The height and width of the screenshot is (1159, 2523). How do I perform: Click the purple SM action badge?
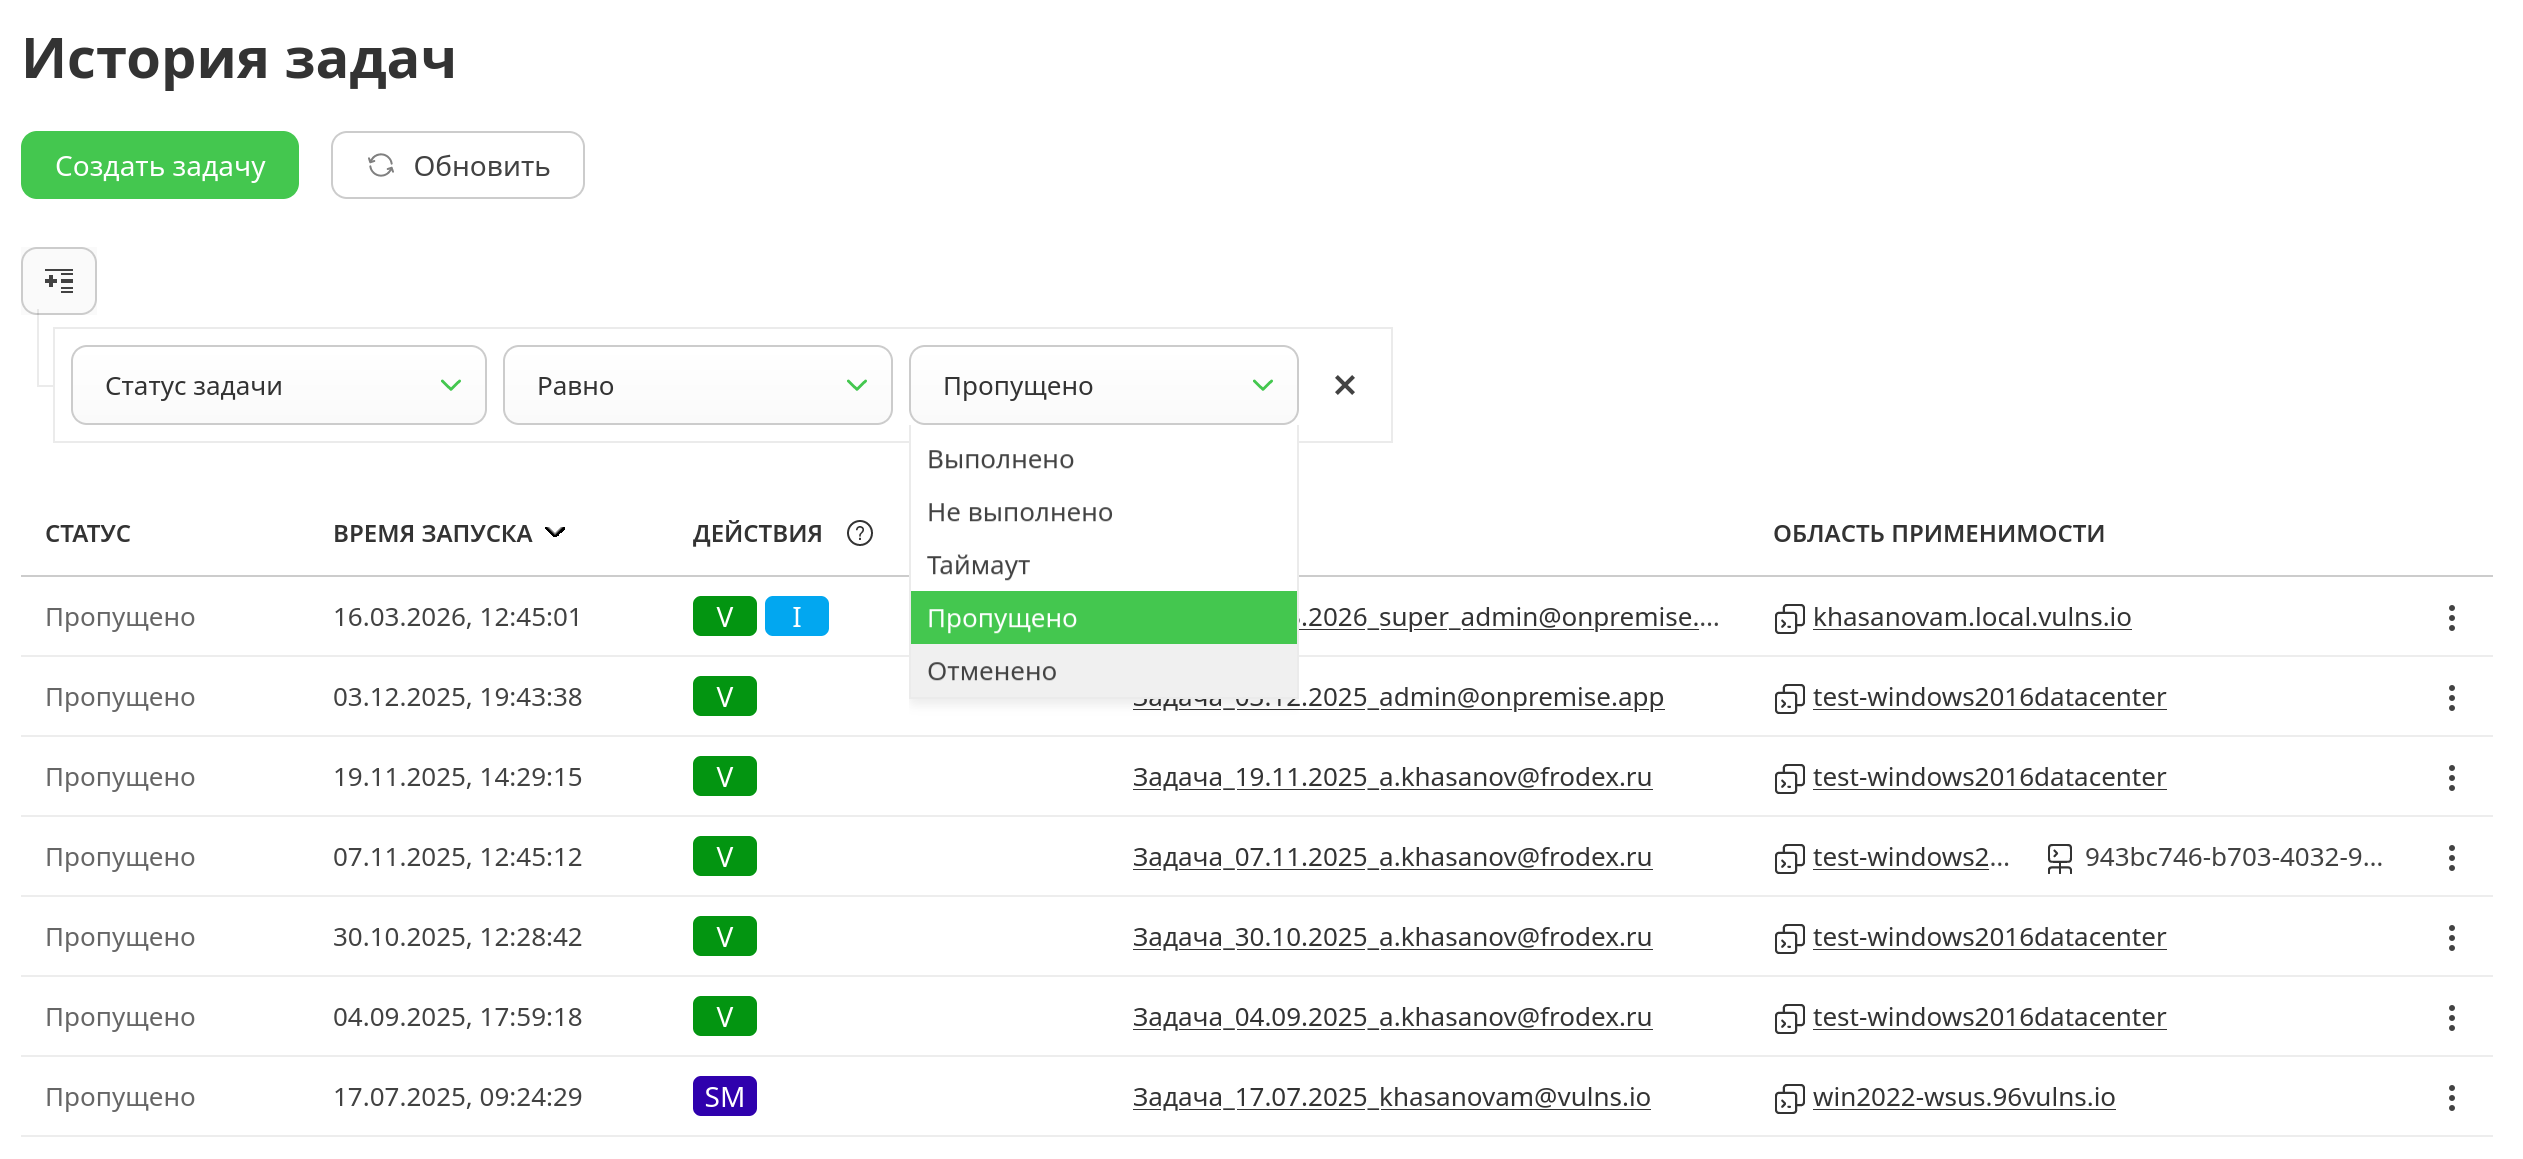point(724,1096)
